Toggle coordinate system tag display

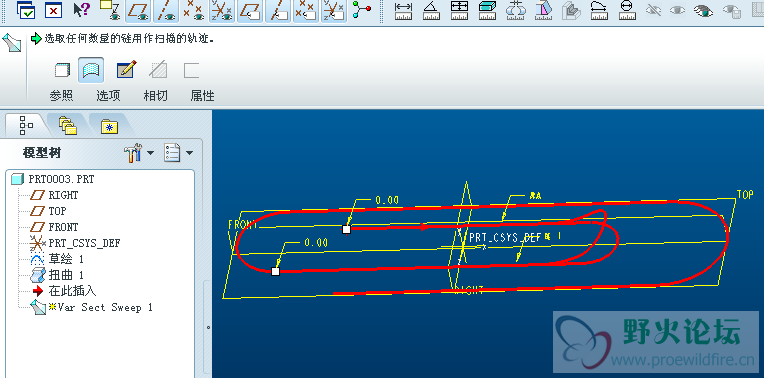(334, 11)
